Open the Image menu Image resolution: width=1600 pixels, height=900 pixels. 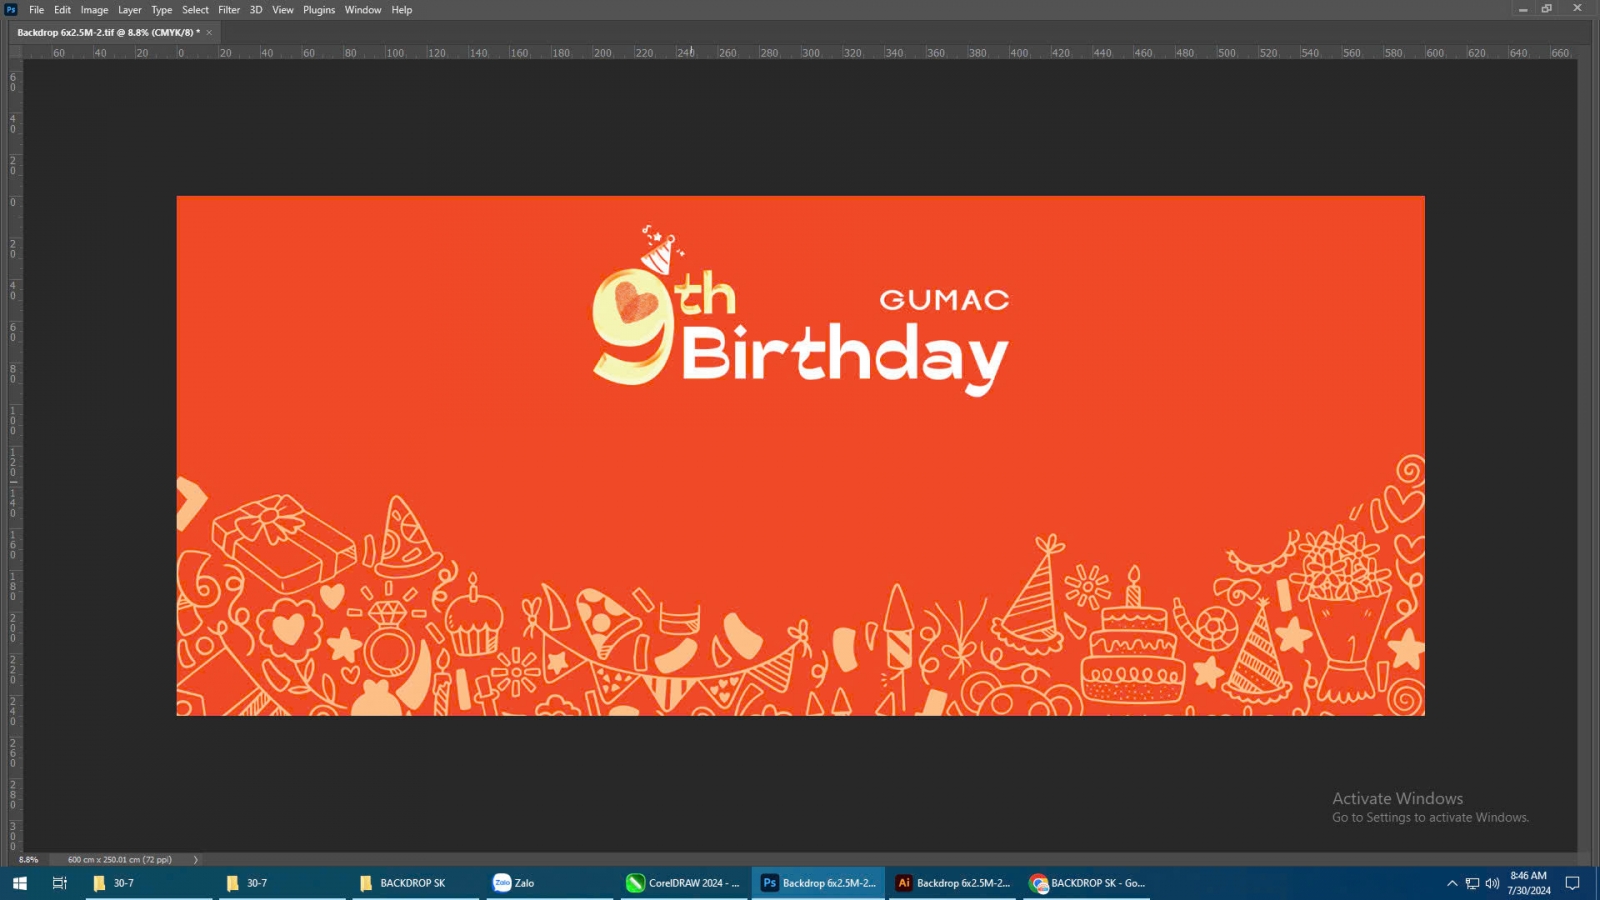[94, 10]
